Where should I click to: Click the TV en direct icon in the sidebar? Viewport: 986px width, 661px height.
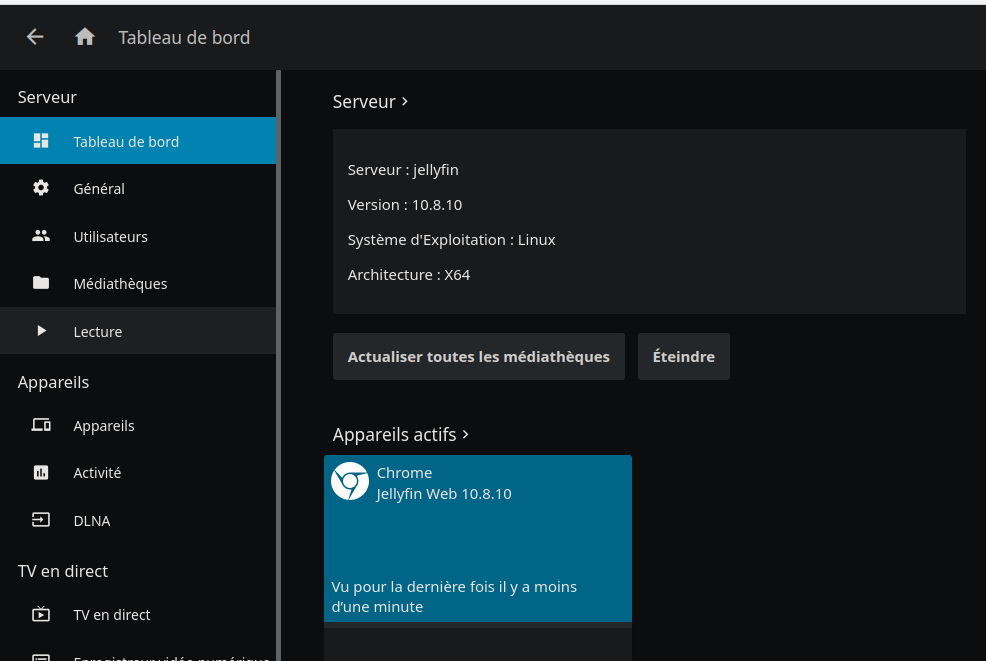[x=41, y=614]
